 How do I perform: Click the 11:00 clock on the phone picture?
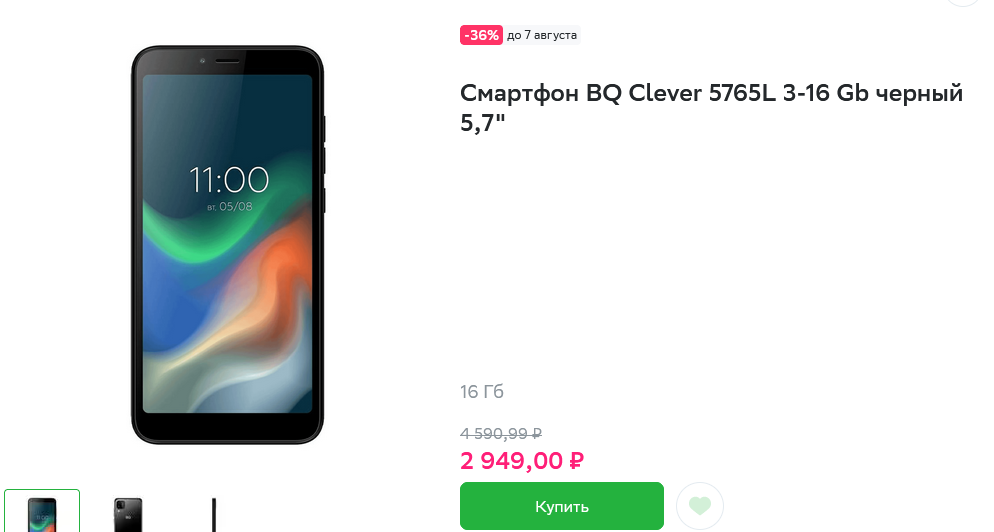229,180
